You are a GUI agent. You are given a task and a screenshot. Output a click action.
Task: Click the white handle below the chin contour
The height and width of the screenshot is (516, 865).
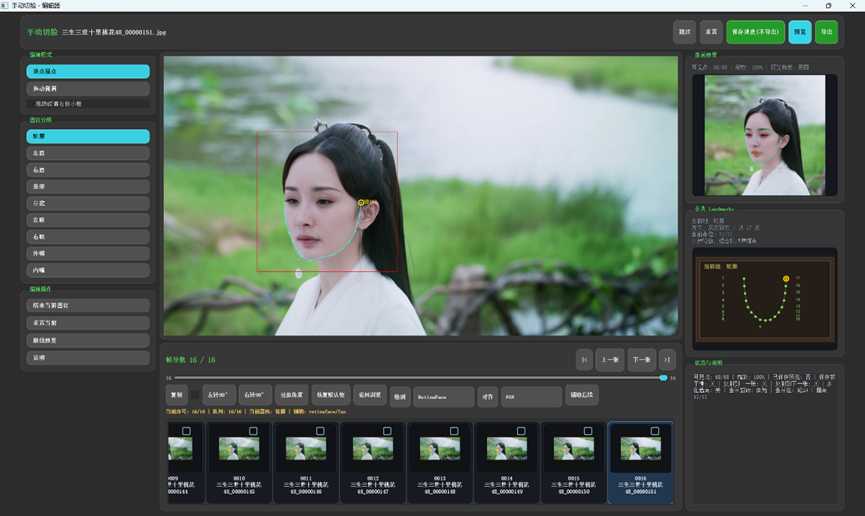point(298,273)
